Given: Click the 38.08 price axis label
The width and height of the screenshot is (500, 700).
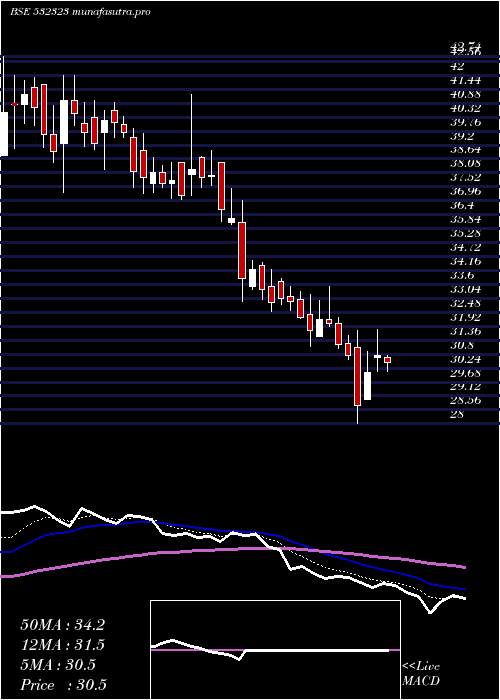Looking at the screenshot, I should pyautogui.click(x=466, y=164).
